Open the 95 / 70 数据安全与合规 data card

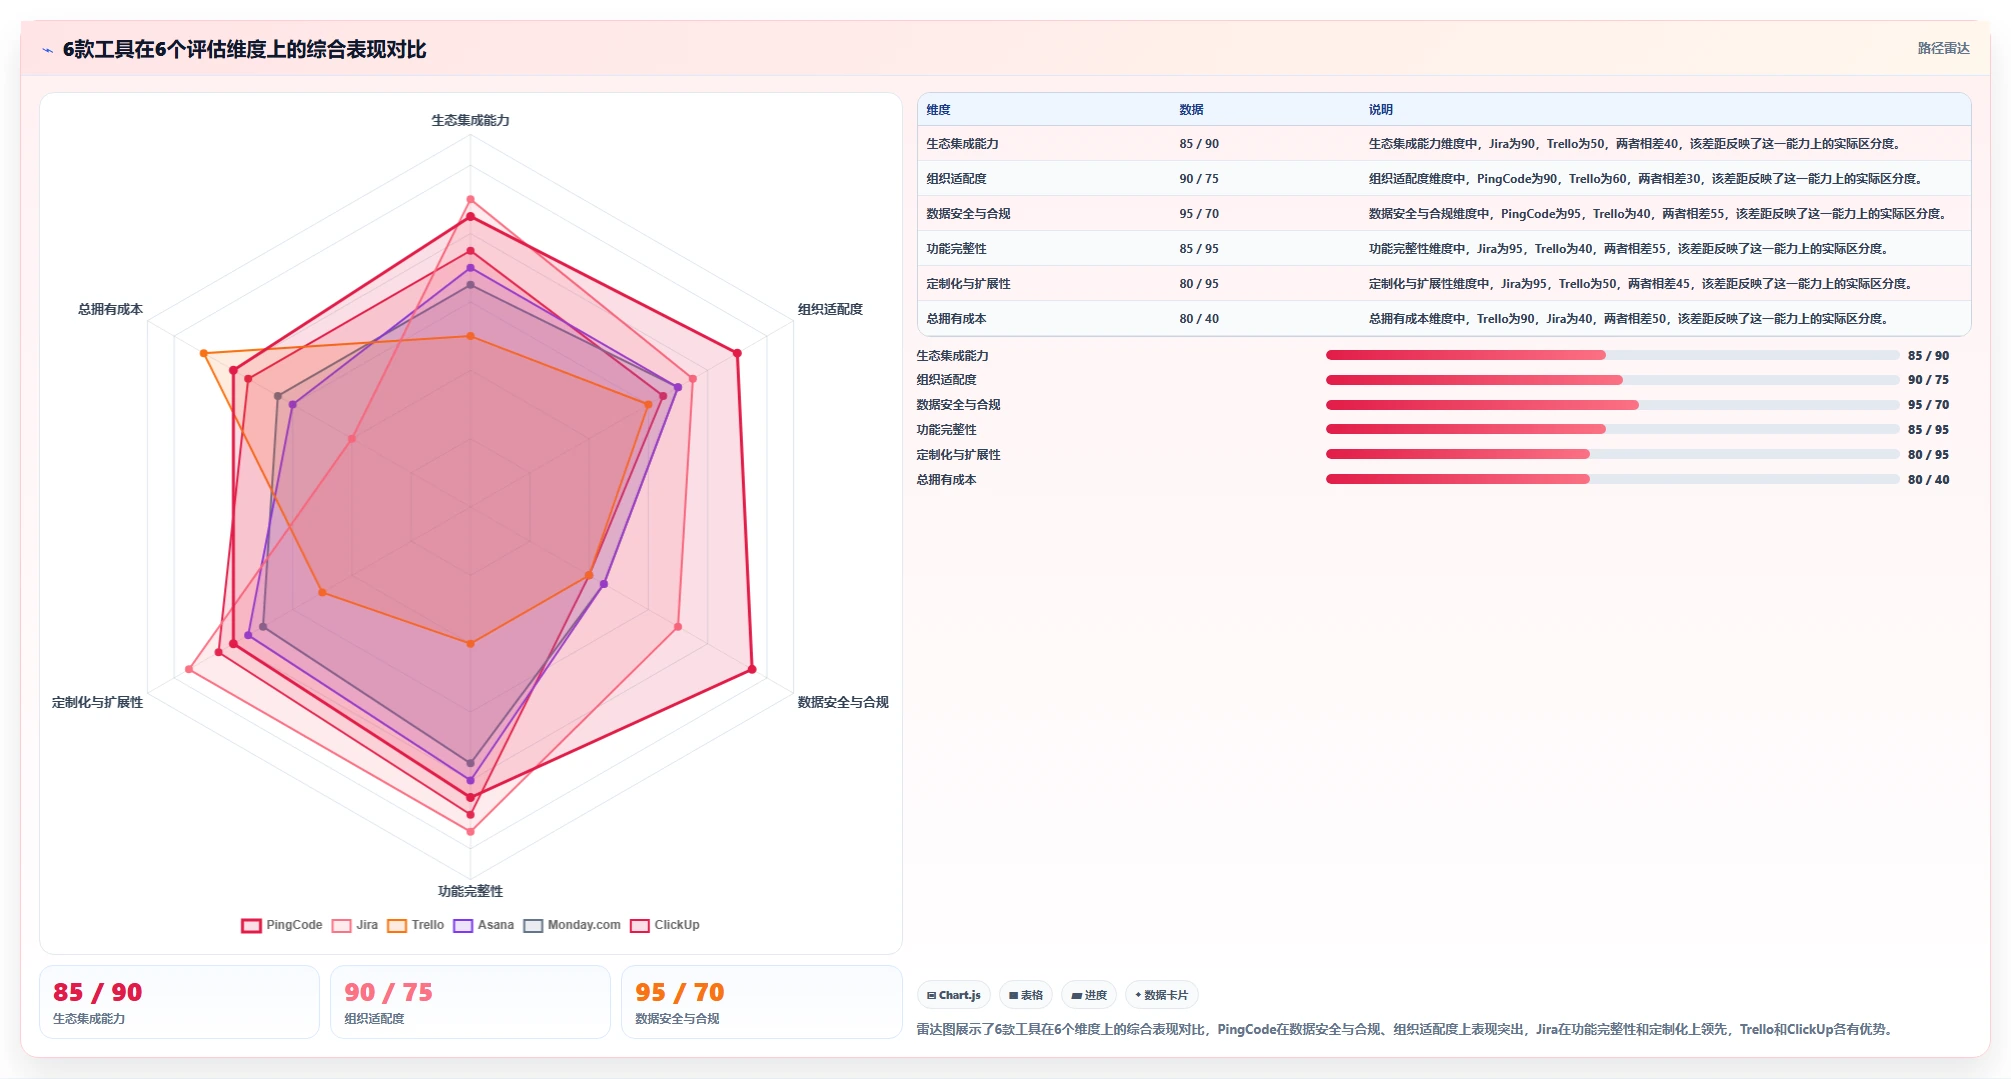(x=761, y=1002)
